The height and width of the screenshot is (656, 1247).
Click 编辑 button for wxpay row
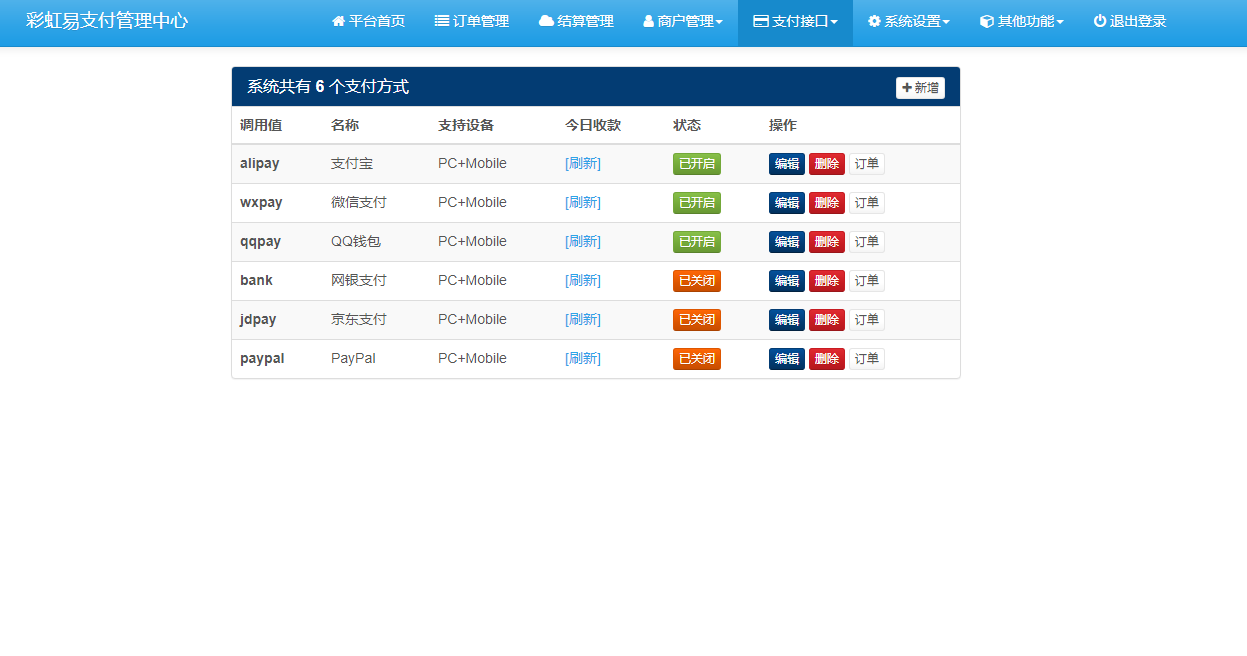click(786, 203)
